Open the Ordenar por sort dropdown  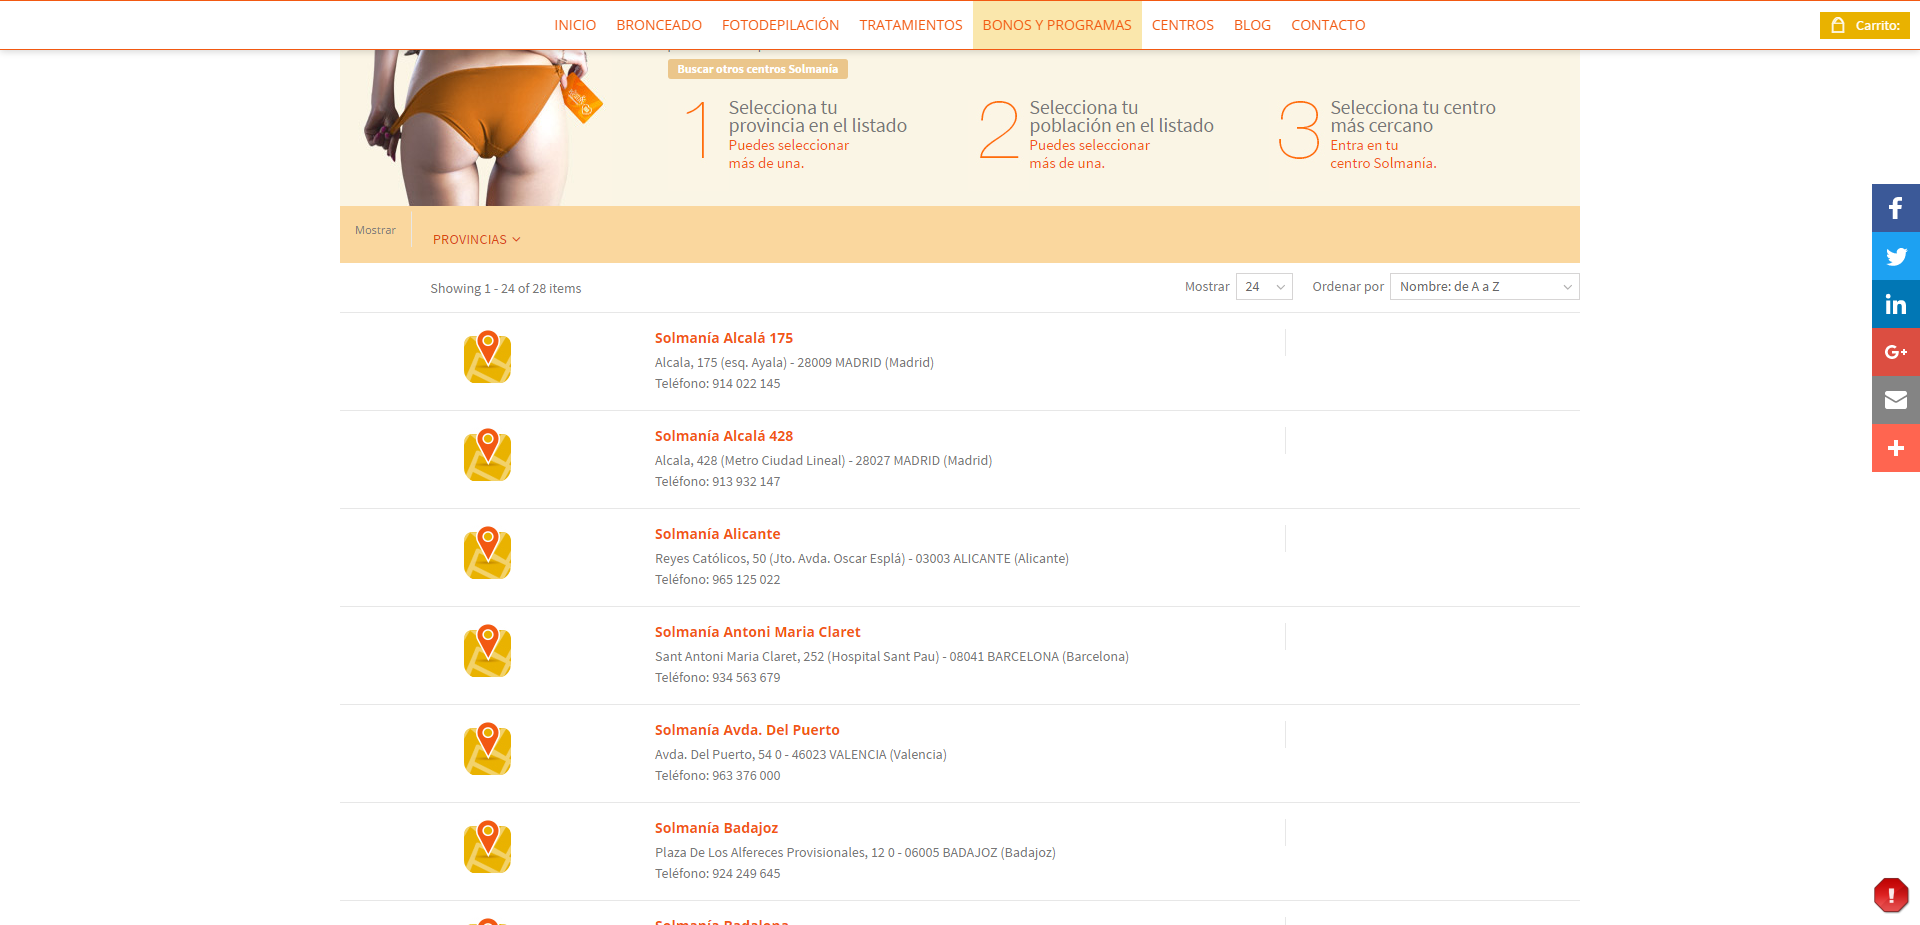pyautogui.click(x=1484, y=287)
